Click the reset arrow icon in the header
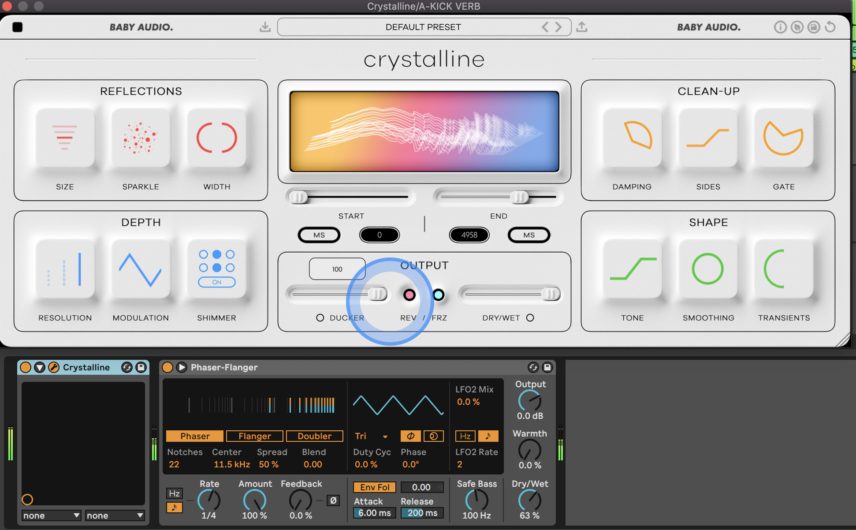Viewport: 856px width, 530px height. [830, 27]
